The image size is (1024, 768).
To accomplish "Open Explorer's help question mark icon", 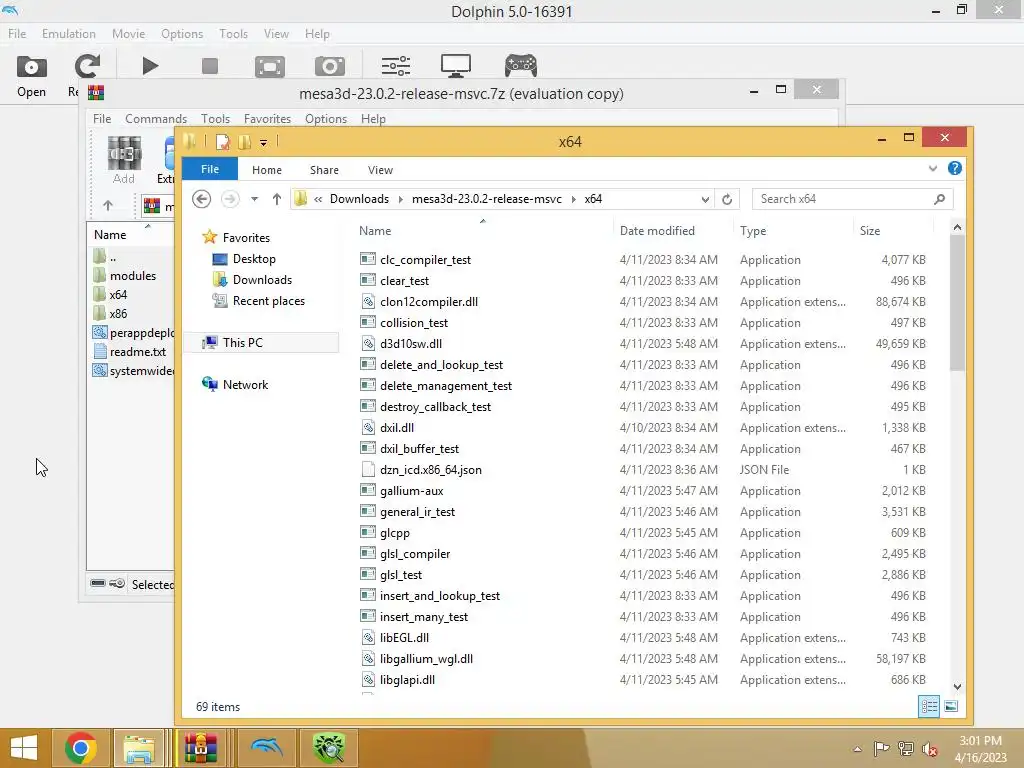I will coord(954,168).
